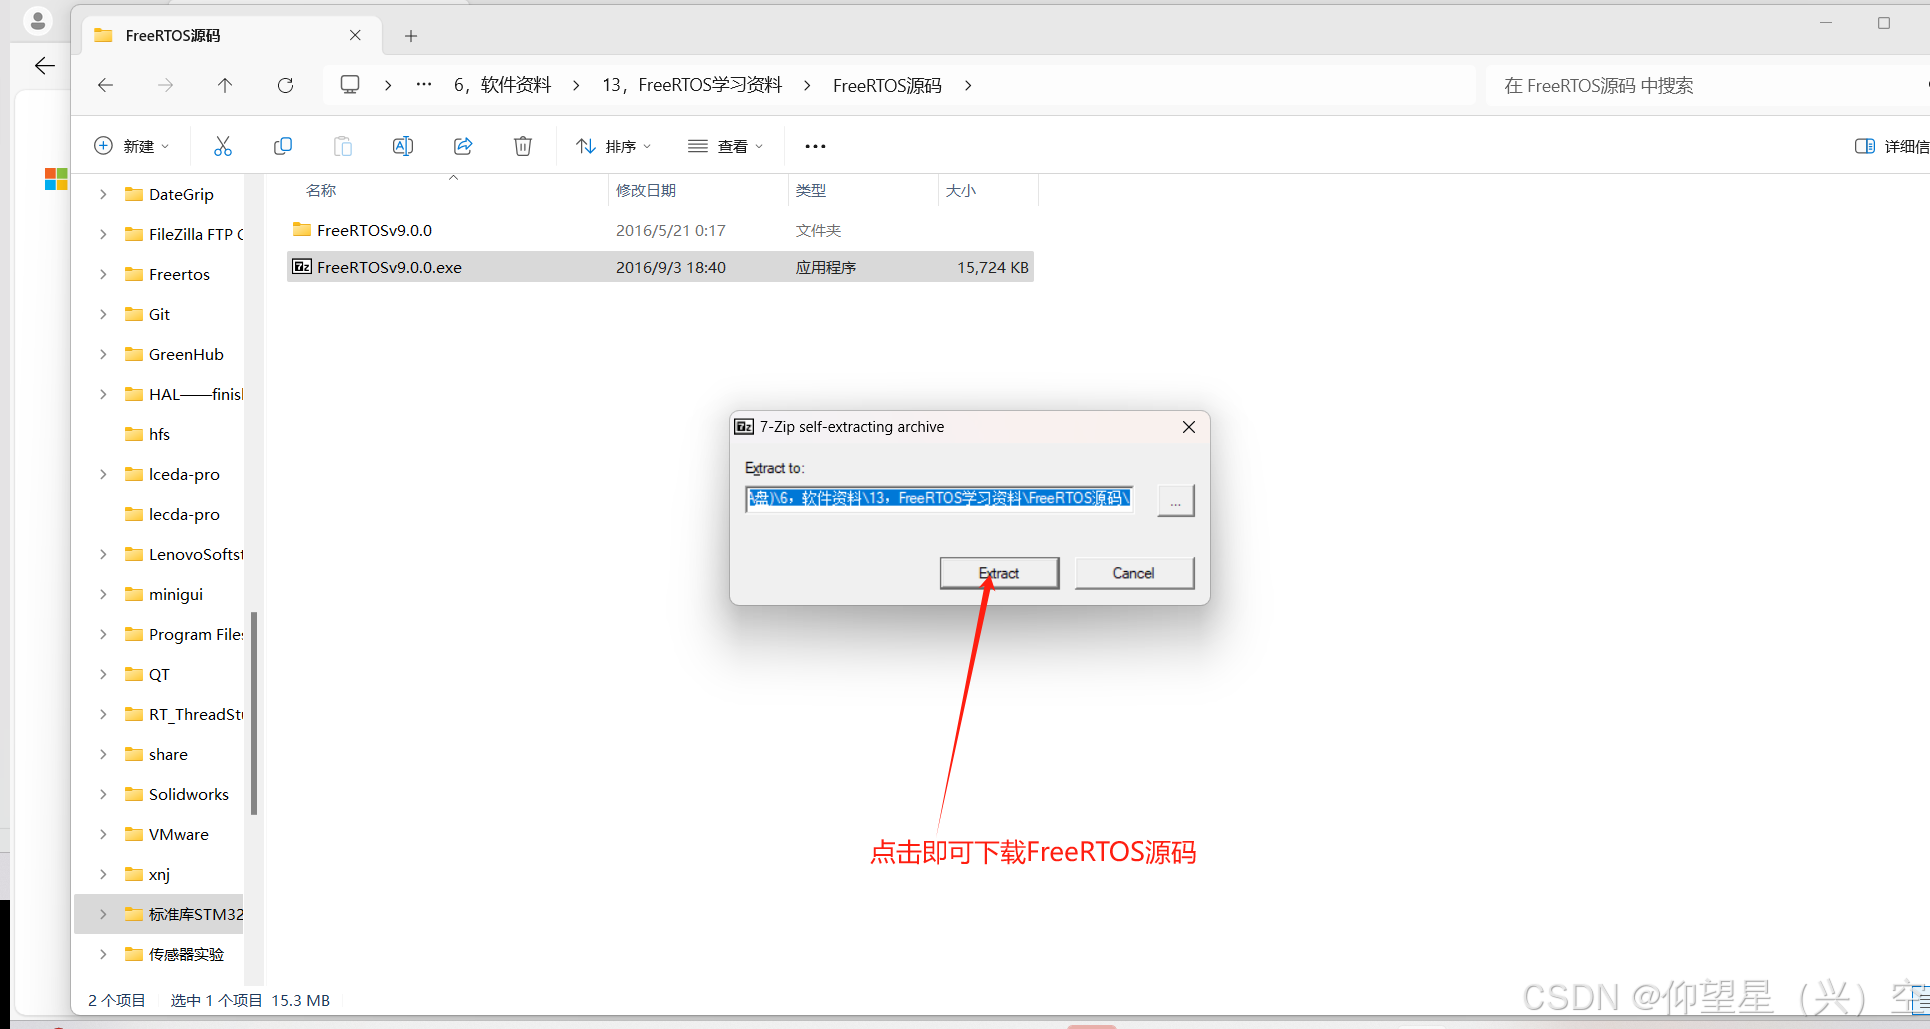Close the FreeRTOS源码 tab

[x=355, y=35]
